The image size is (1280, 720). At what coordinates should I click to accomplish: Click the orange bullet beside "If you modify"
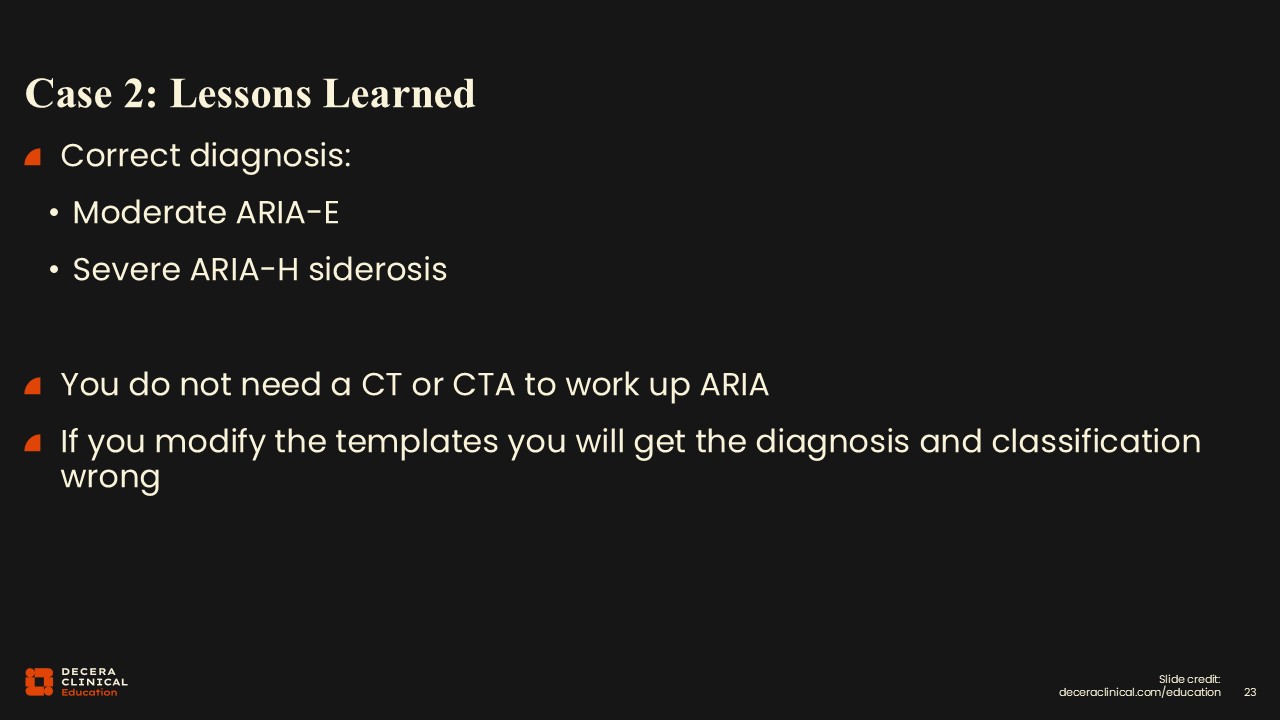pos(33,443)
